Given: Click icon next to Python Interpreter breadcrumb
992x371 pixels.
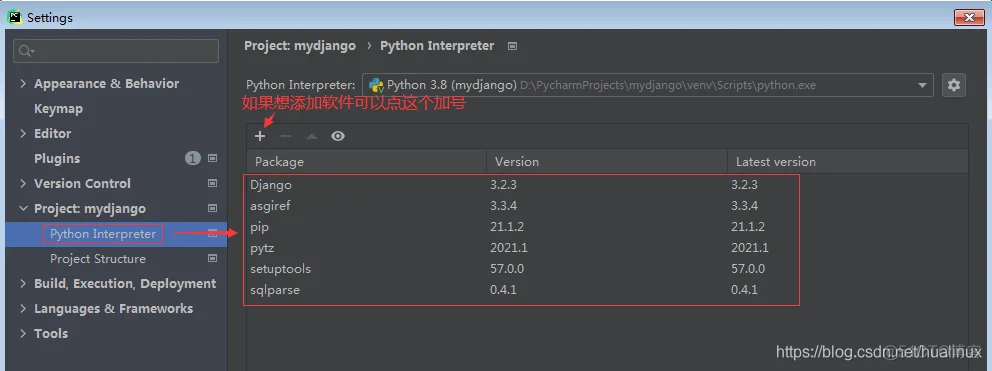Looking at the screenshot, I should tap(512, 46).
